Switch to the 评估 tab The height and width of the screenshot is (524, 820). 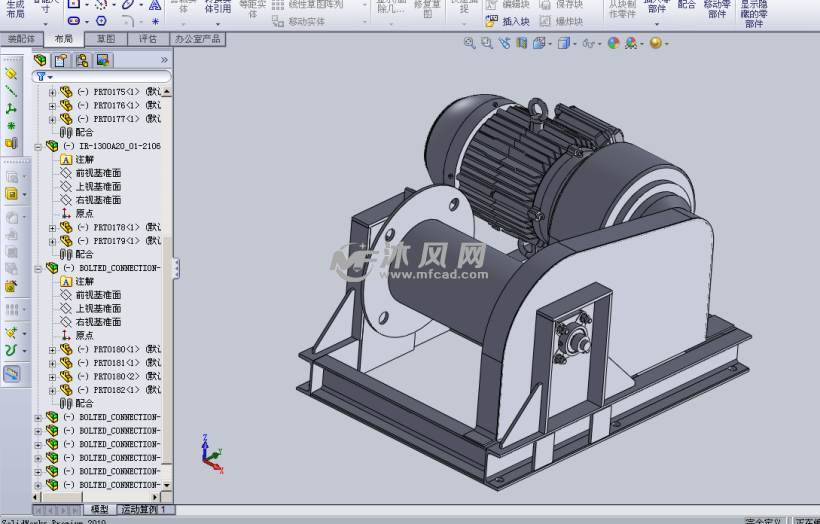pos(149,39)
